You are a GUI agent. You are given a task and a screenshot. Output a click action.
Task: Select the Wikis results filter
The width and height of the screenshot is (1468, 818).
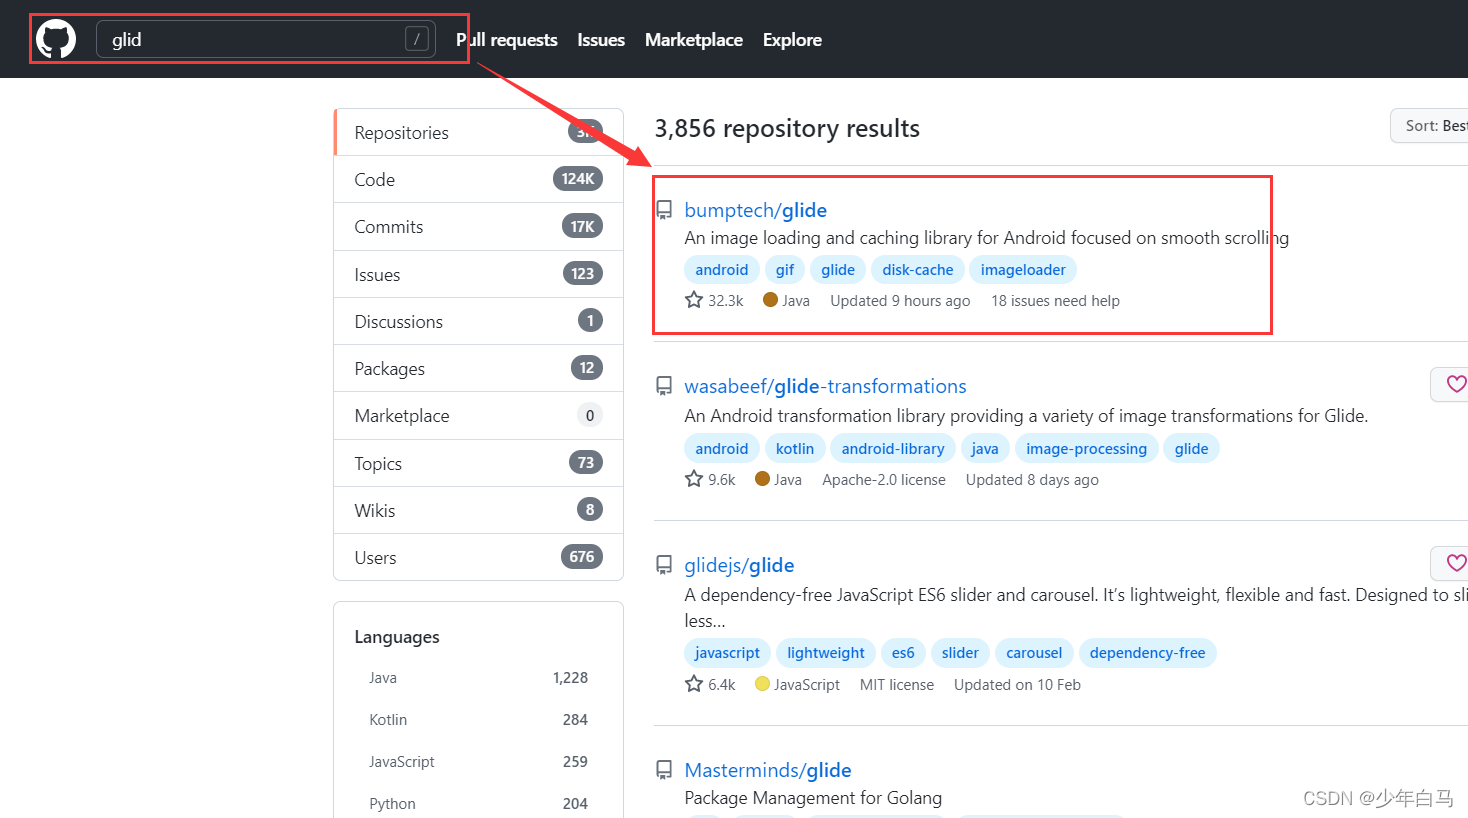coord(479,511)
